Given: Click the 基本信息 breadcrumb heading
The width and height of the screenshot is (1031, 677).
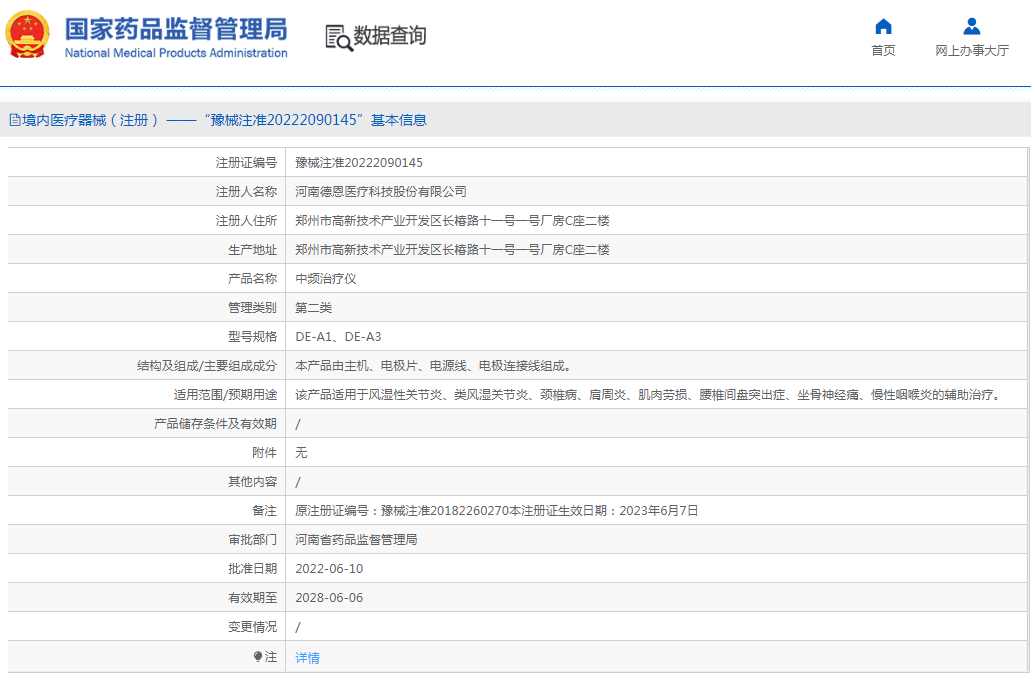Looking at the screenshot, I should (398, 120).
